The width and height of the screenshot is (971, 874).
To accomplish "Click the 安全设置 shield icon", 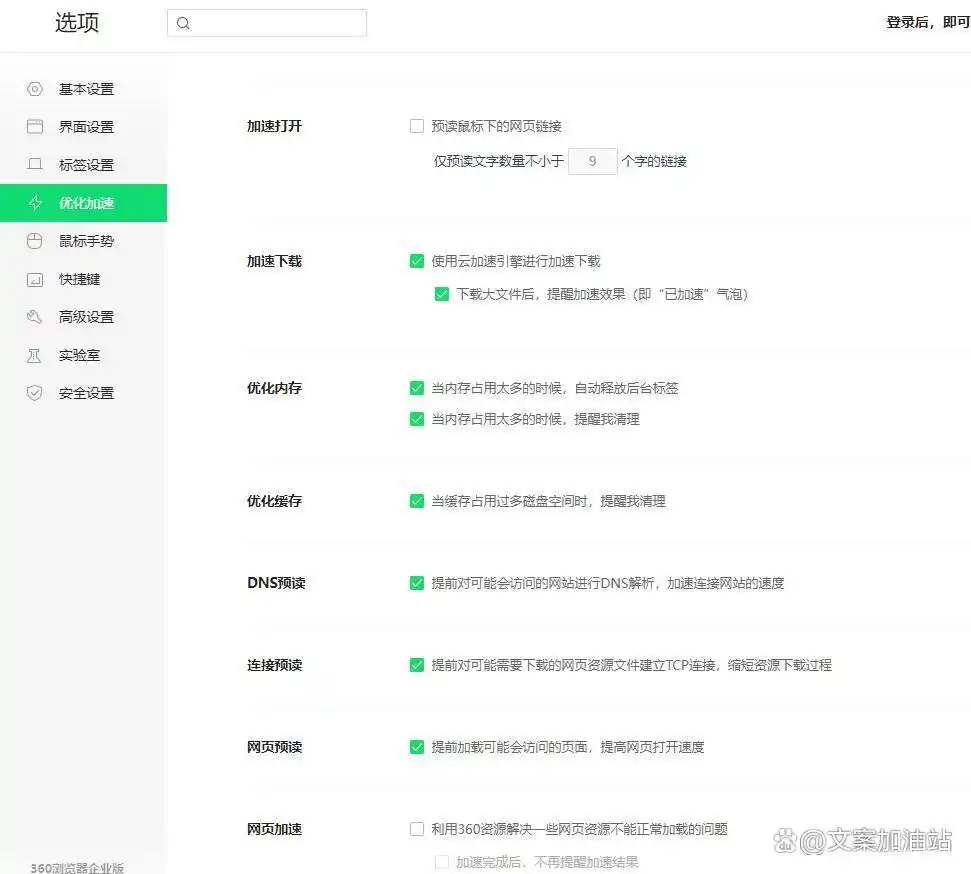I will tap(35, 393).
